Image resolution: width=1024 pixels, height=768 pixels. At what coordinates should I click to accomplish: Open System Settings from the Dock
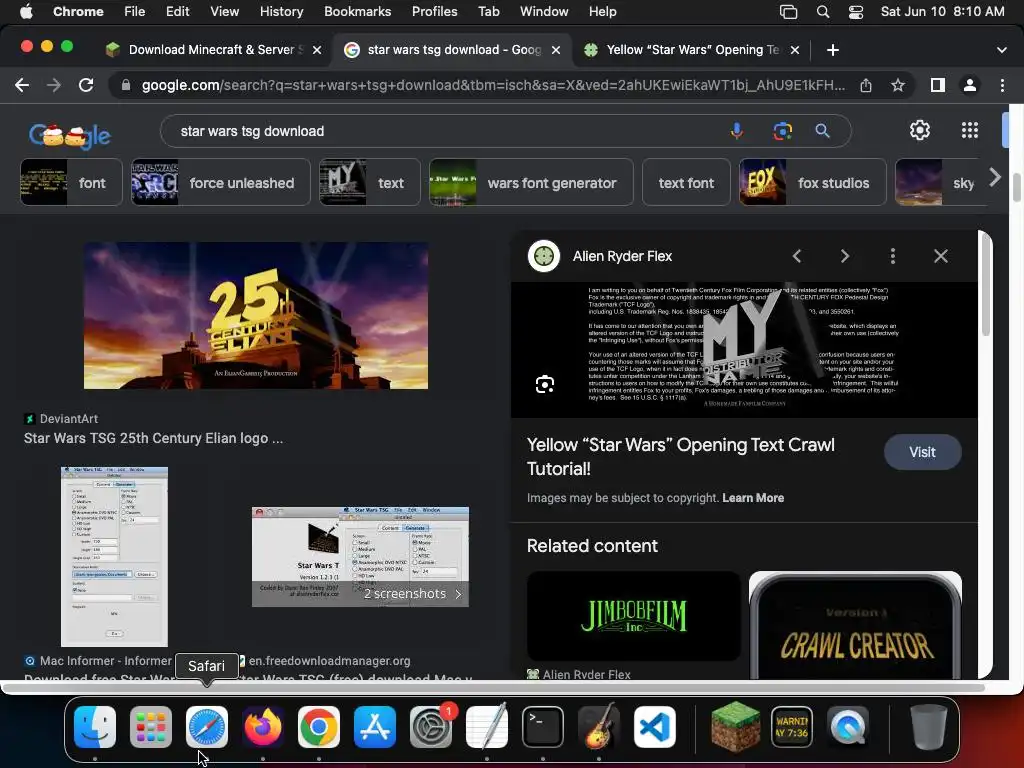(x=431, y=727)
